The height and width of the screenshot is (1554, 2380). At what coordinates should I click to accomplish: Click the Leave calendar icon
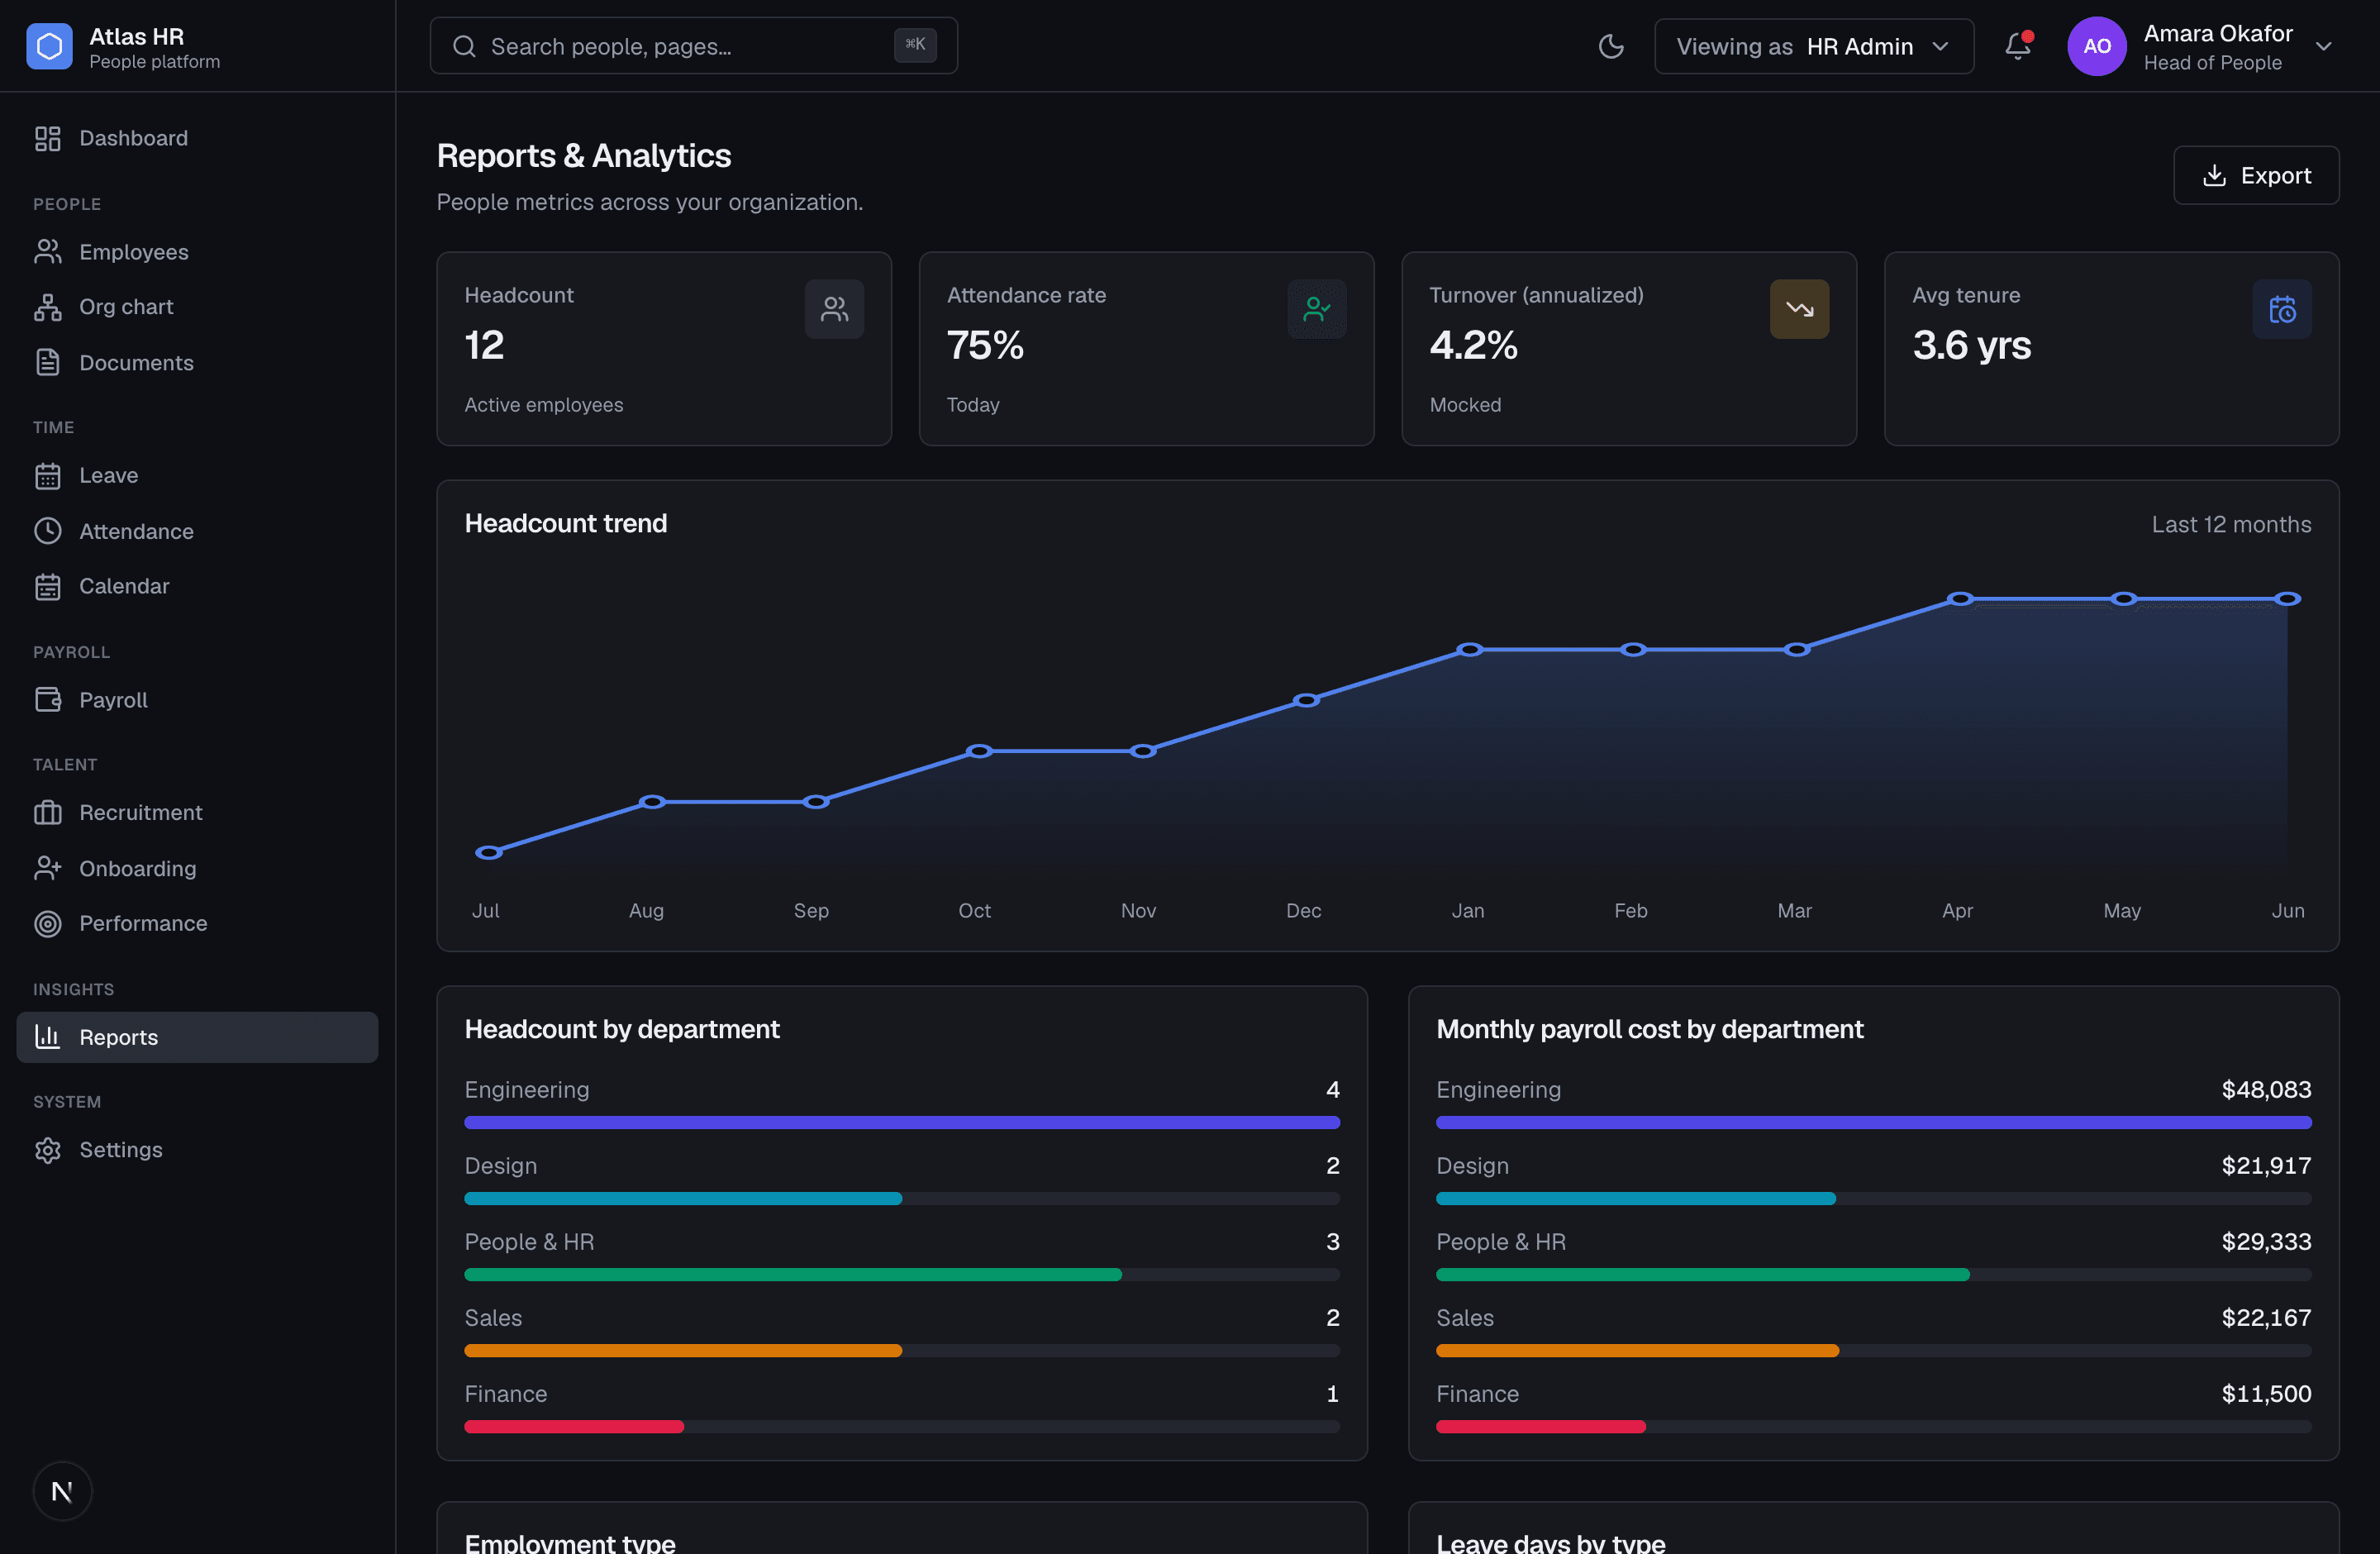click(48, 476)
